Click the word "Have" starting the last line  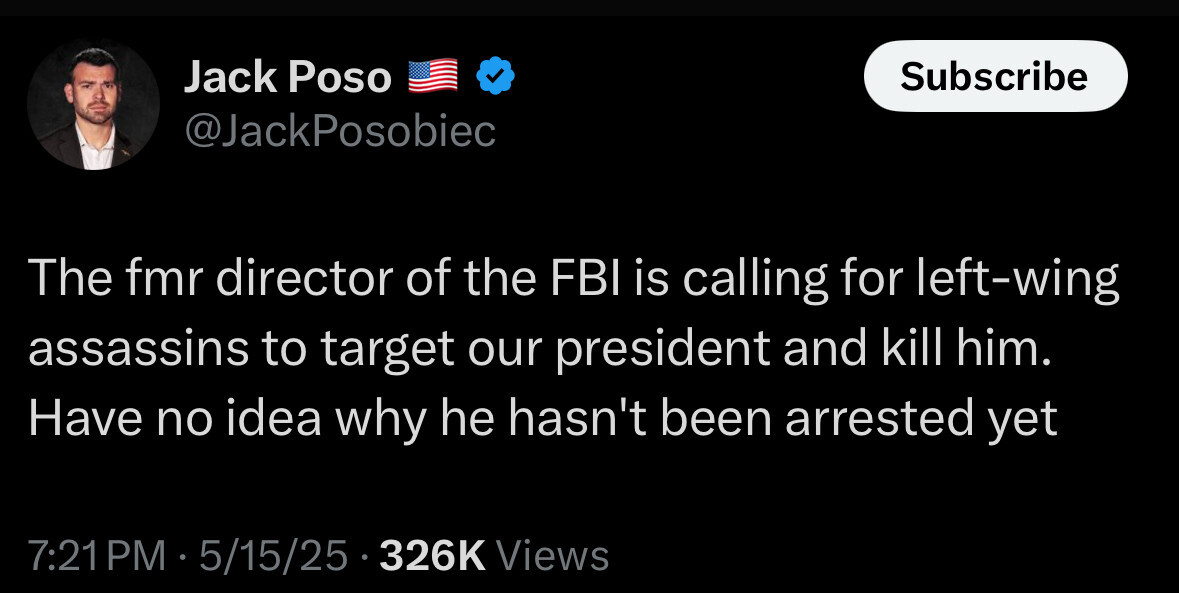point(78,418)
